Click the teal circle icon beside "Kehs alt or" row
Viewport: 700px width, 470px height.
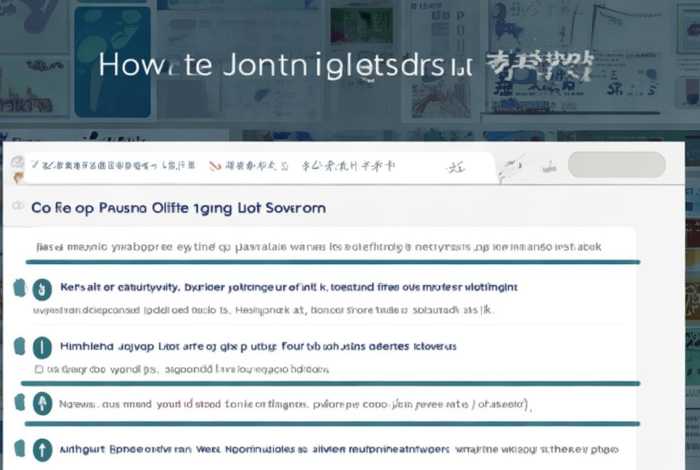pyautogui.click(x=42, y=290)
